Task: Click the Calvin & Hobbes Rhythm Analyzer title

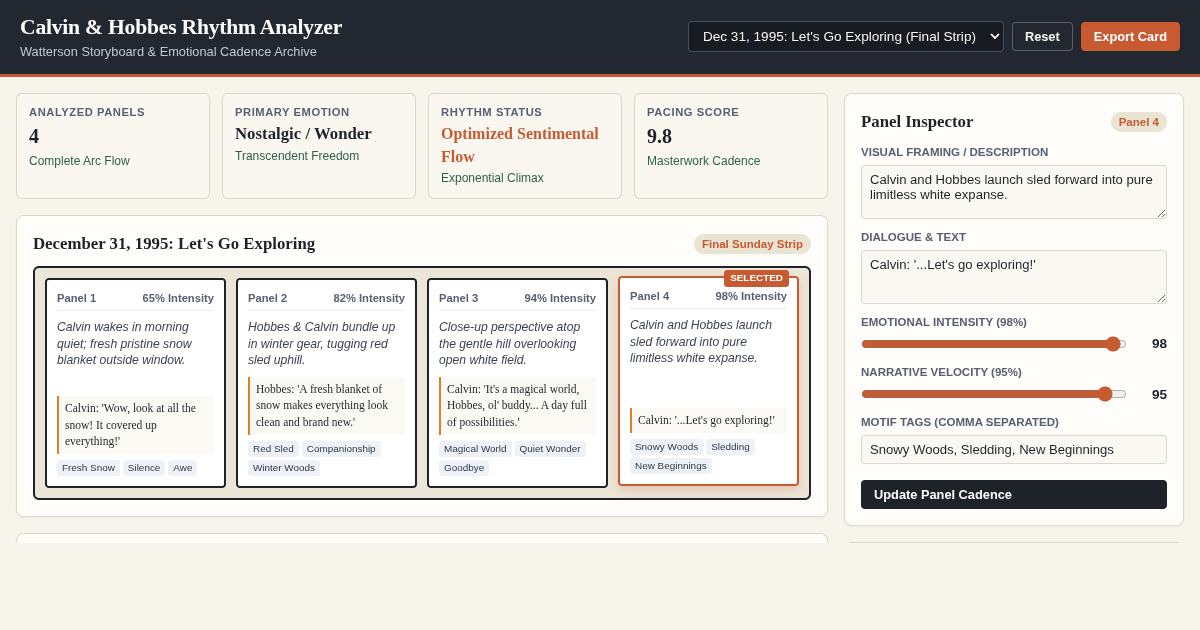Action: click(181, 27)
